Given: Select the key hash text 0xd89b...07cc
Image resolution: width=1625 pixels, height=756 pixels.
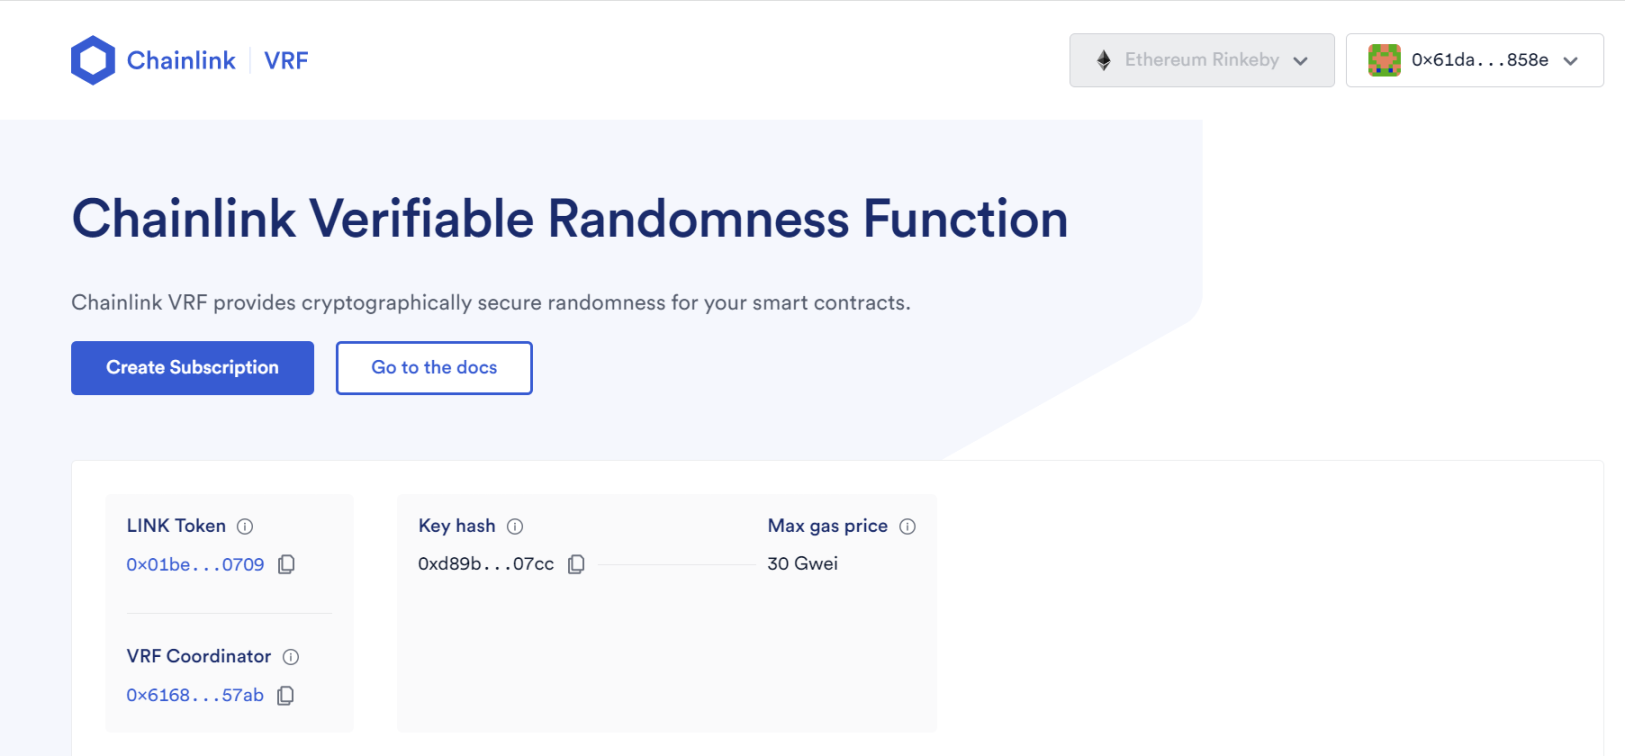Looking at the screenshot, I should point(486,564).
